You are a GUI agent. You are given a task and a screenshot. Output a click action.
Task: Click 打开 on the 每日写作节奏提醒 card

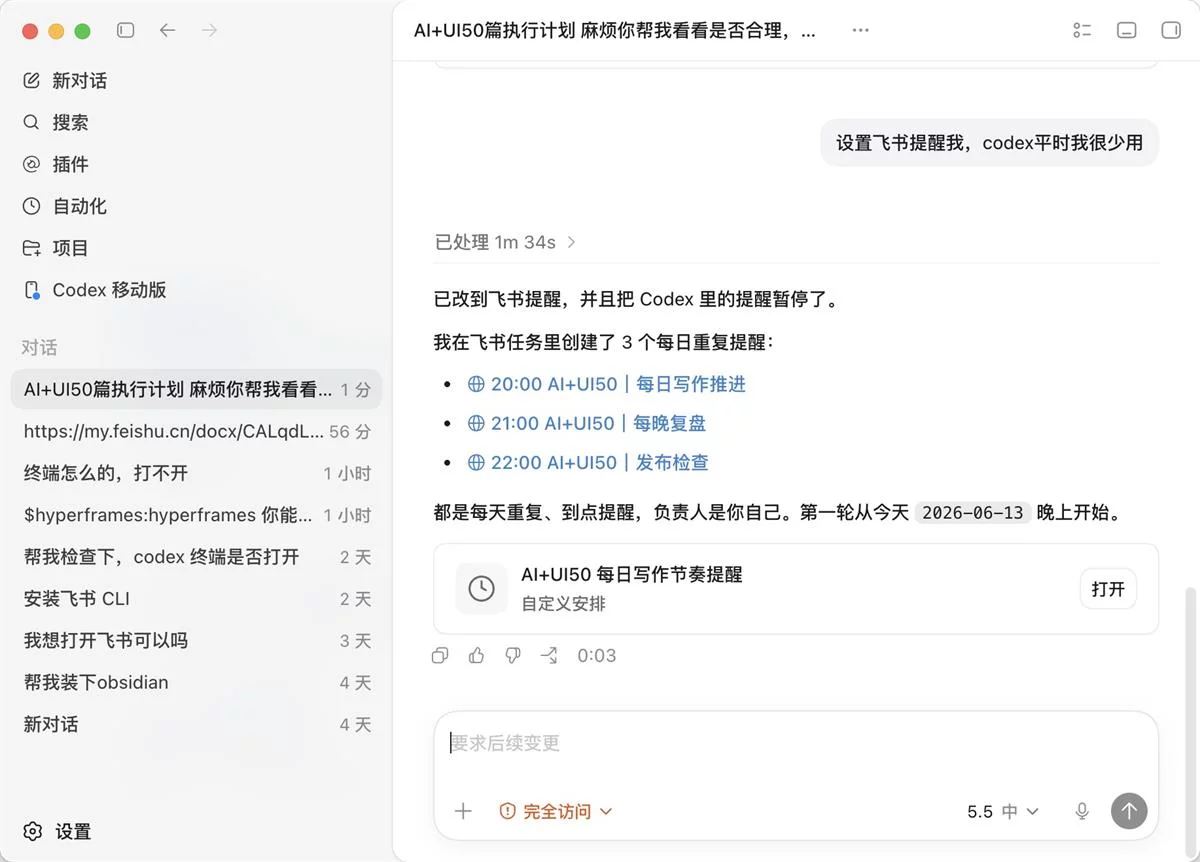pos(1108,589)
